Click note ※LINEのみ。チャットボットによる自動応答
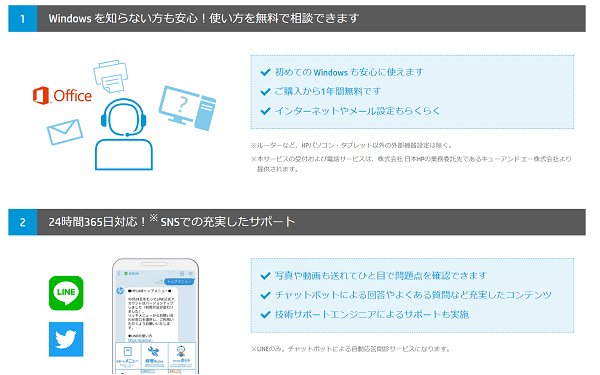600x375 pixels. point(351,349)
